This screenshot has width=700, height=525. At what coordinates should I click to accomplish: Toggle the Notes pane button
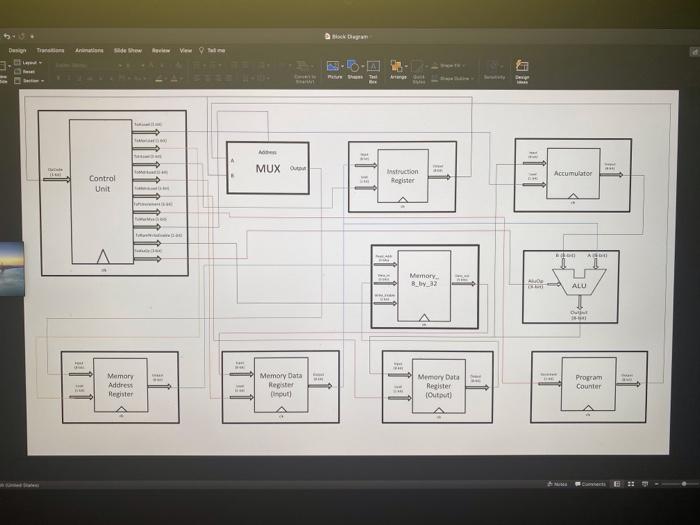click(x=557, y=484)
